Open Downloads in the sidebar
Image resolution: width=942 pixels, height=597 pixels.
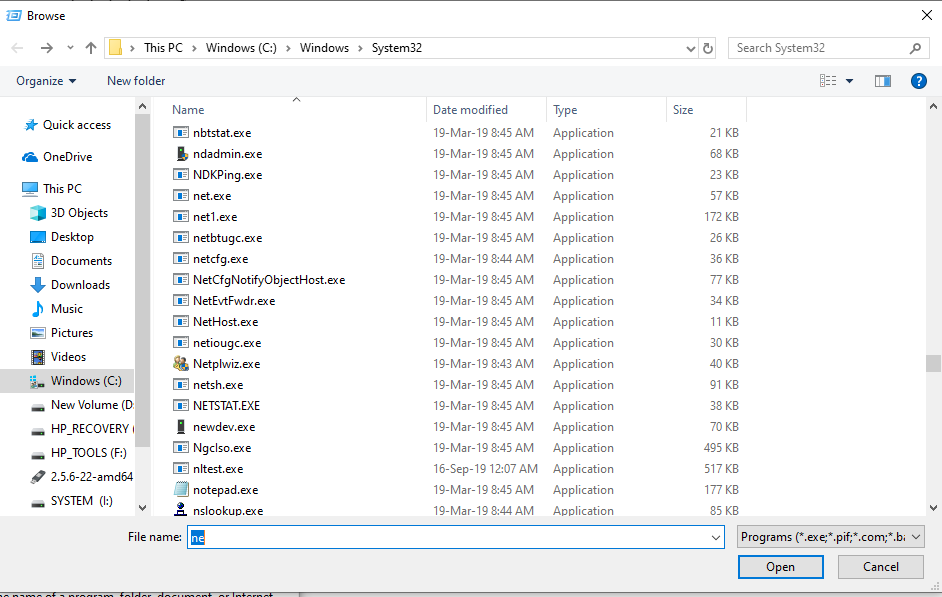(81, 285)
